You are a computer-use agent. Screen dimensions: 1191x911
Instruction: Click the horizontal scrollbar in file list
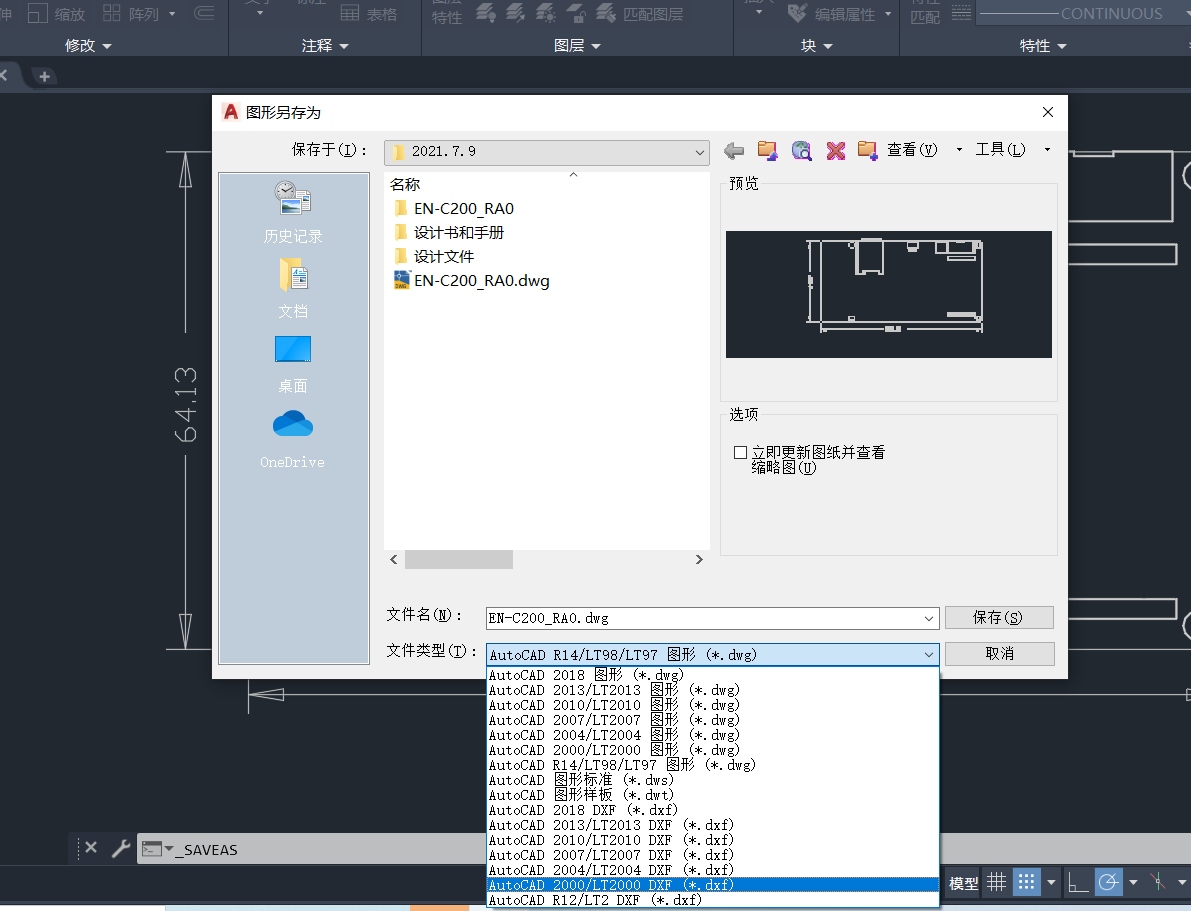(x=459, y=560)
